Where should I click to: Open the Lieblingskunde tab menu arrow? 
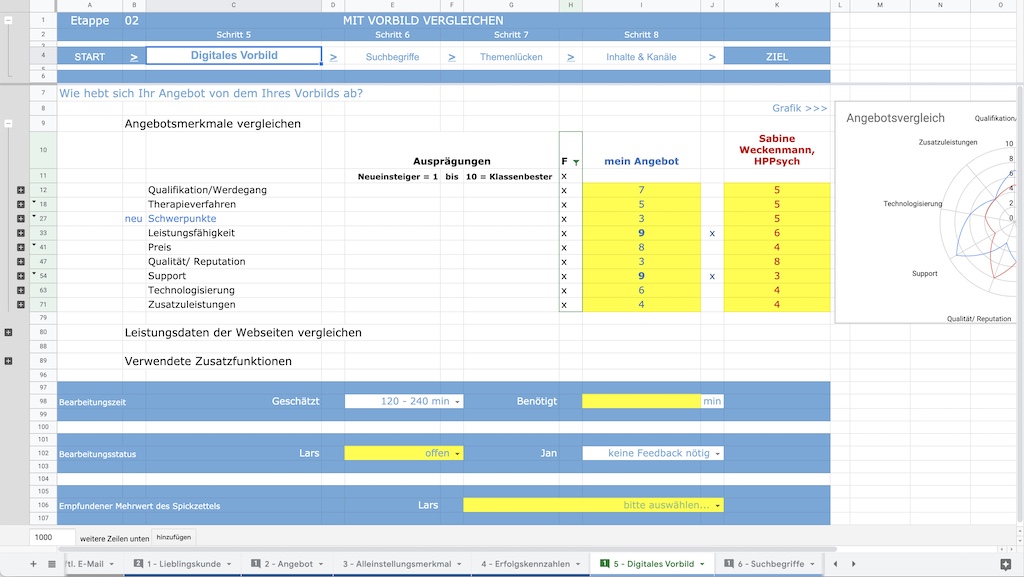(x=229, y=564)
